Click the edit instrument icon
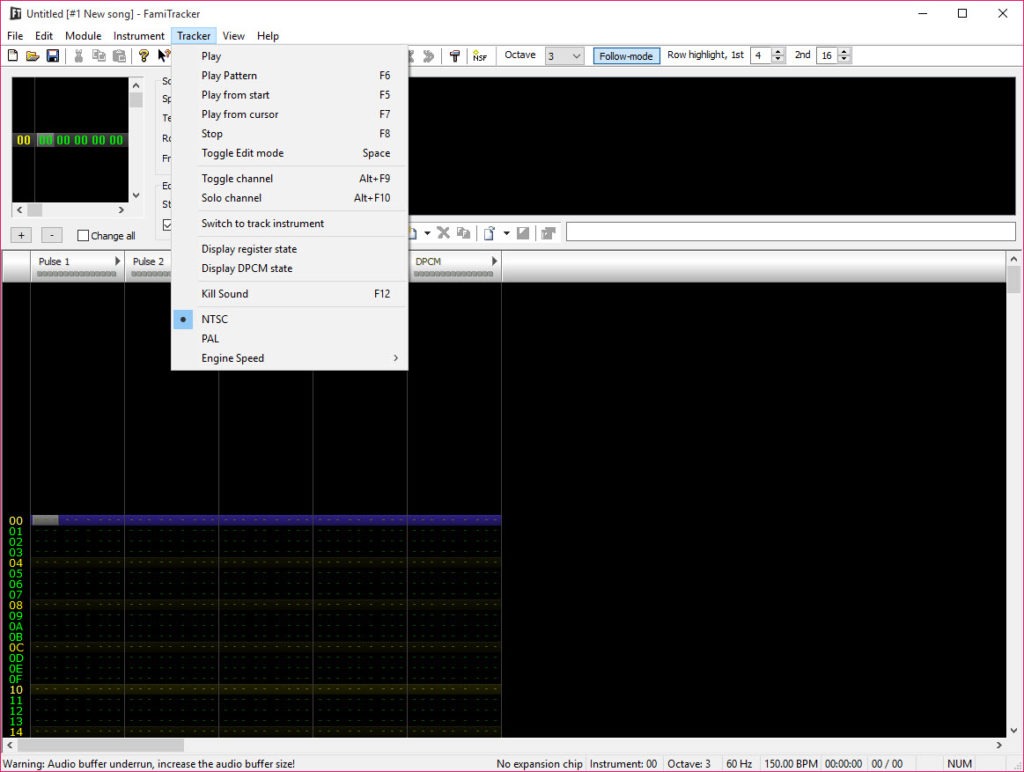 pyautogui.click(x=548, y=233)
